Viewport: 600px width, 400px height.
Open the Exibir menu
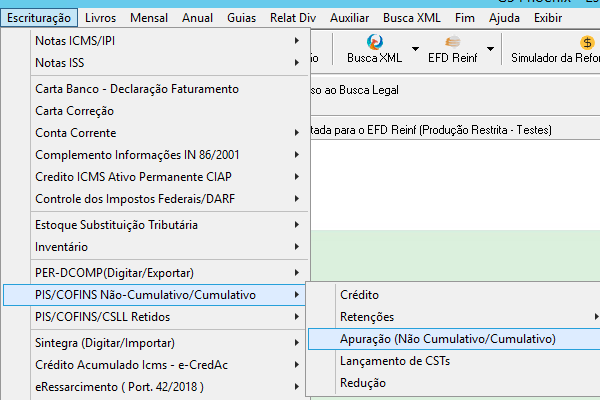[548, 18]
